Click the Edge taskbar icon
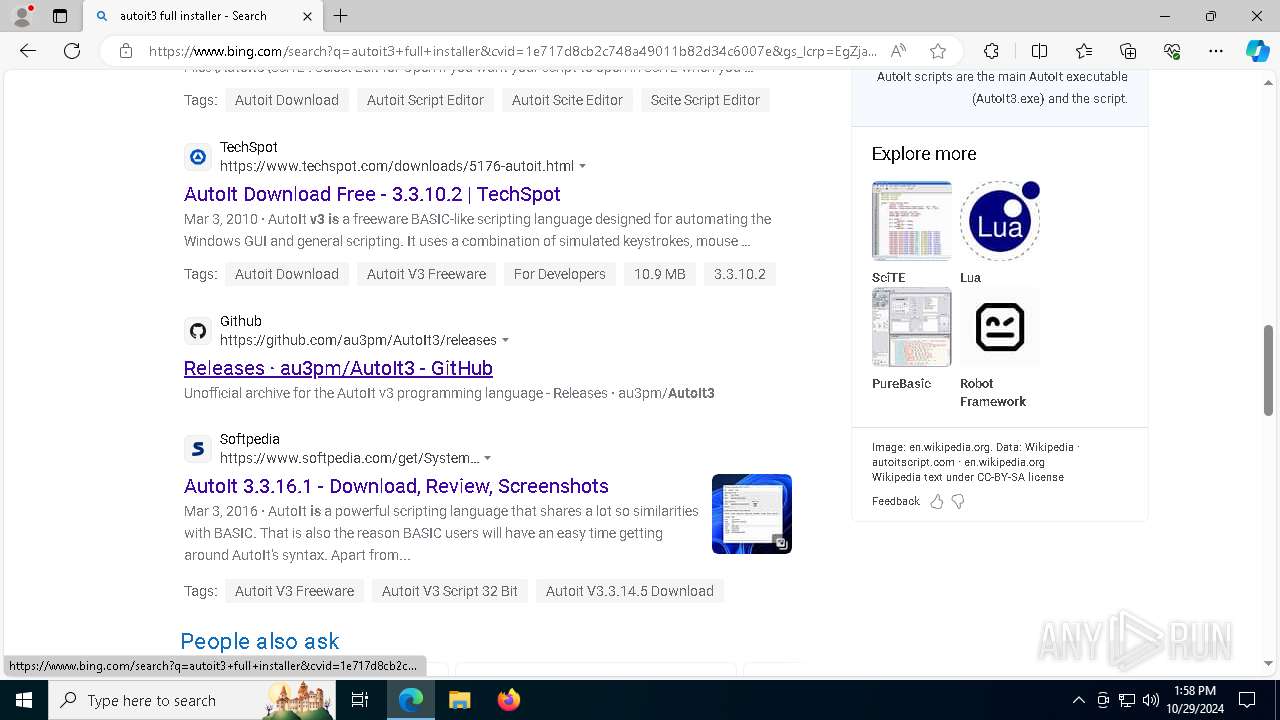 411,700
